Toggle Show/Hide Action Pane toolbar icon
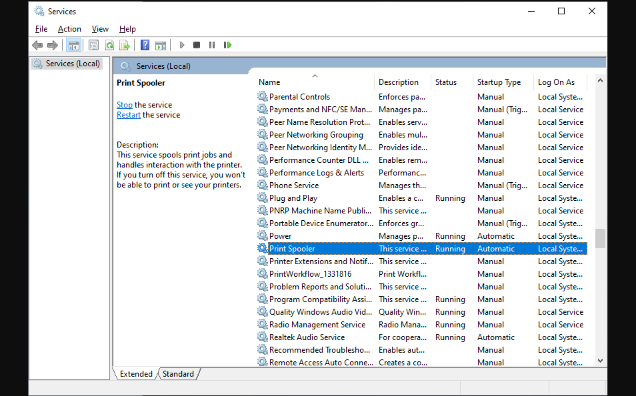This screenshot has height=396, width=636. [x=161, y=45]
